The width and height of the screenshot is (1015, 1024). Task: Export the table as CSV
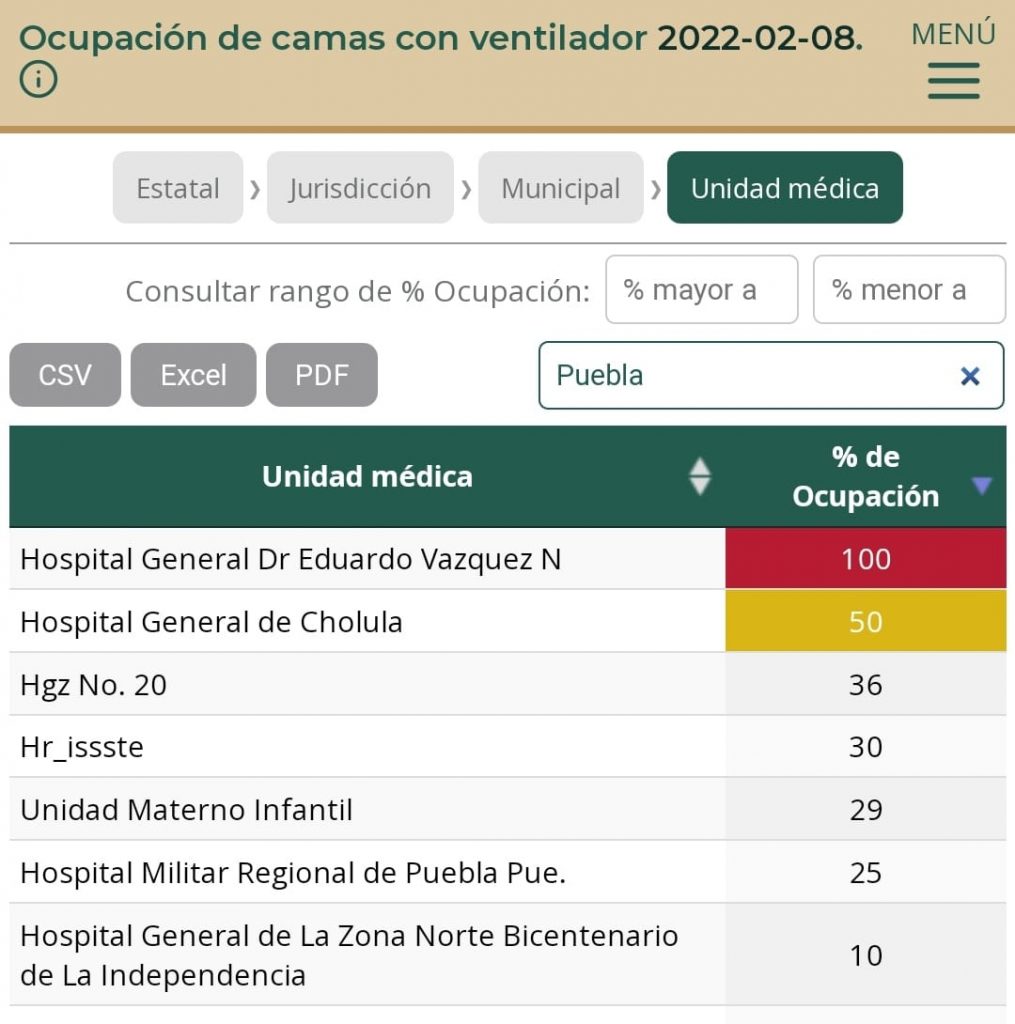(x=64, y=374)
